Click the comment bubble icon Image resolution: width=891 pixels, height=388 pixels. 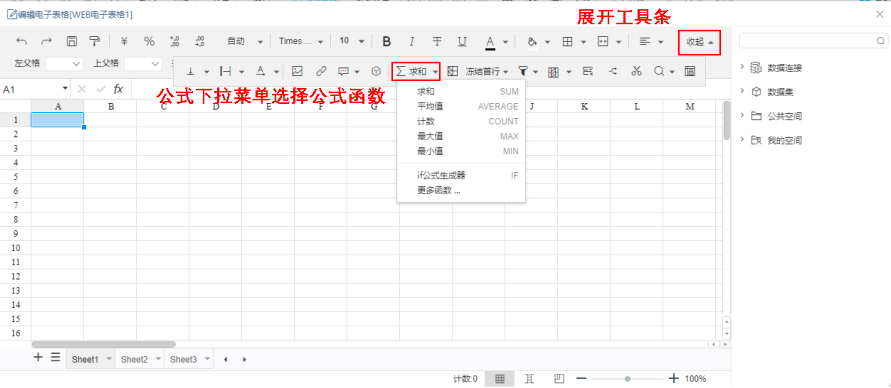click(x=343, y=72)
